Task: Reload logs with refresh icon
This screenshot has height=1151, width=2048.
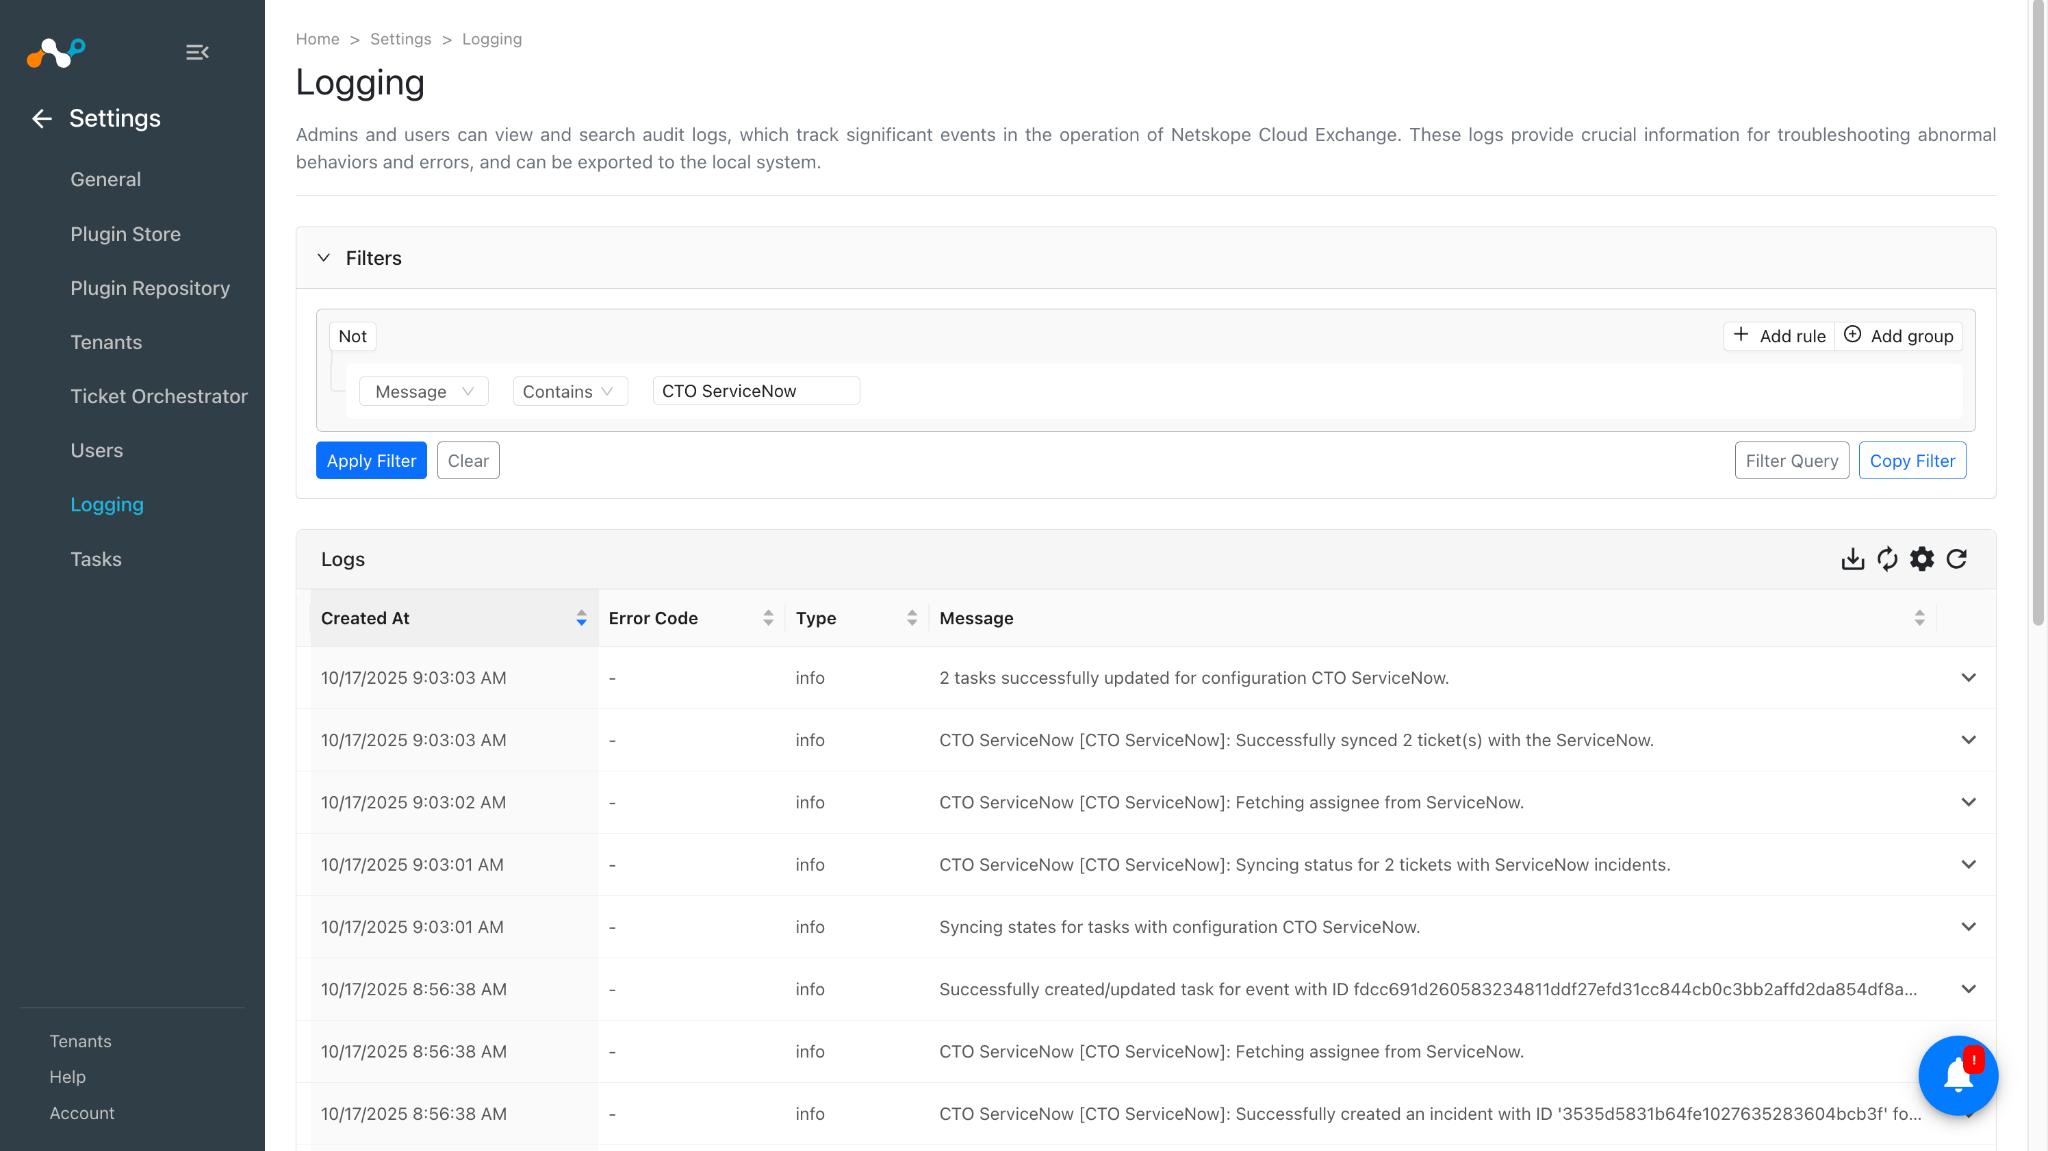Action: (1957, 559)
